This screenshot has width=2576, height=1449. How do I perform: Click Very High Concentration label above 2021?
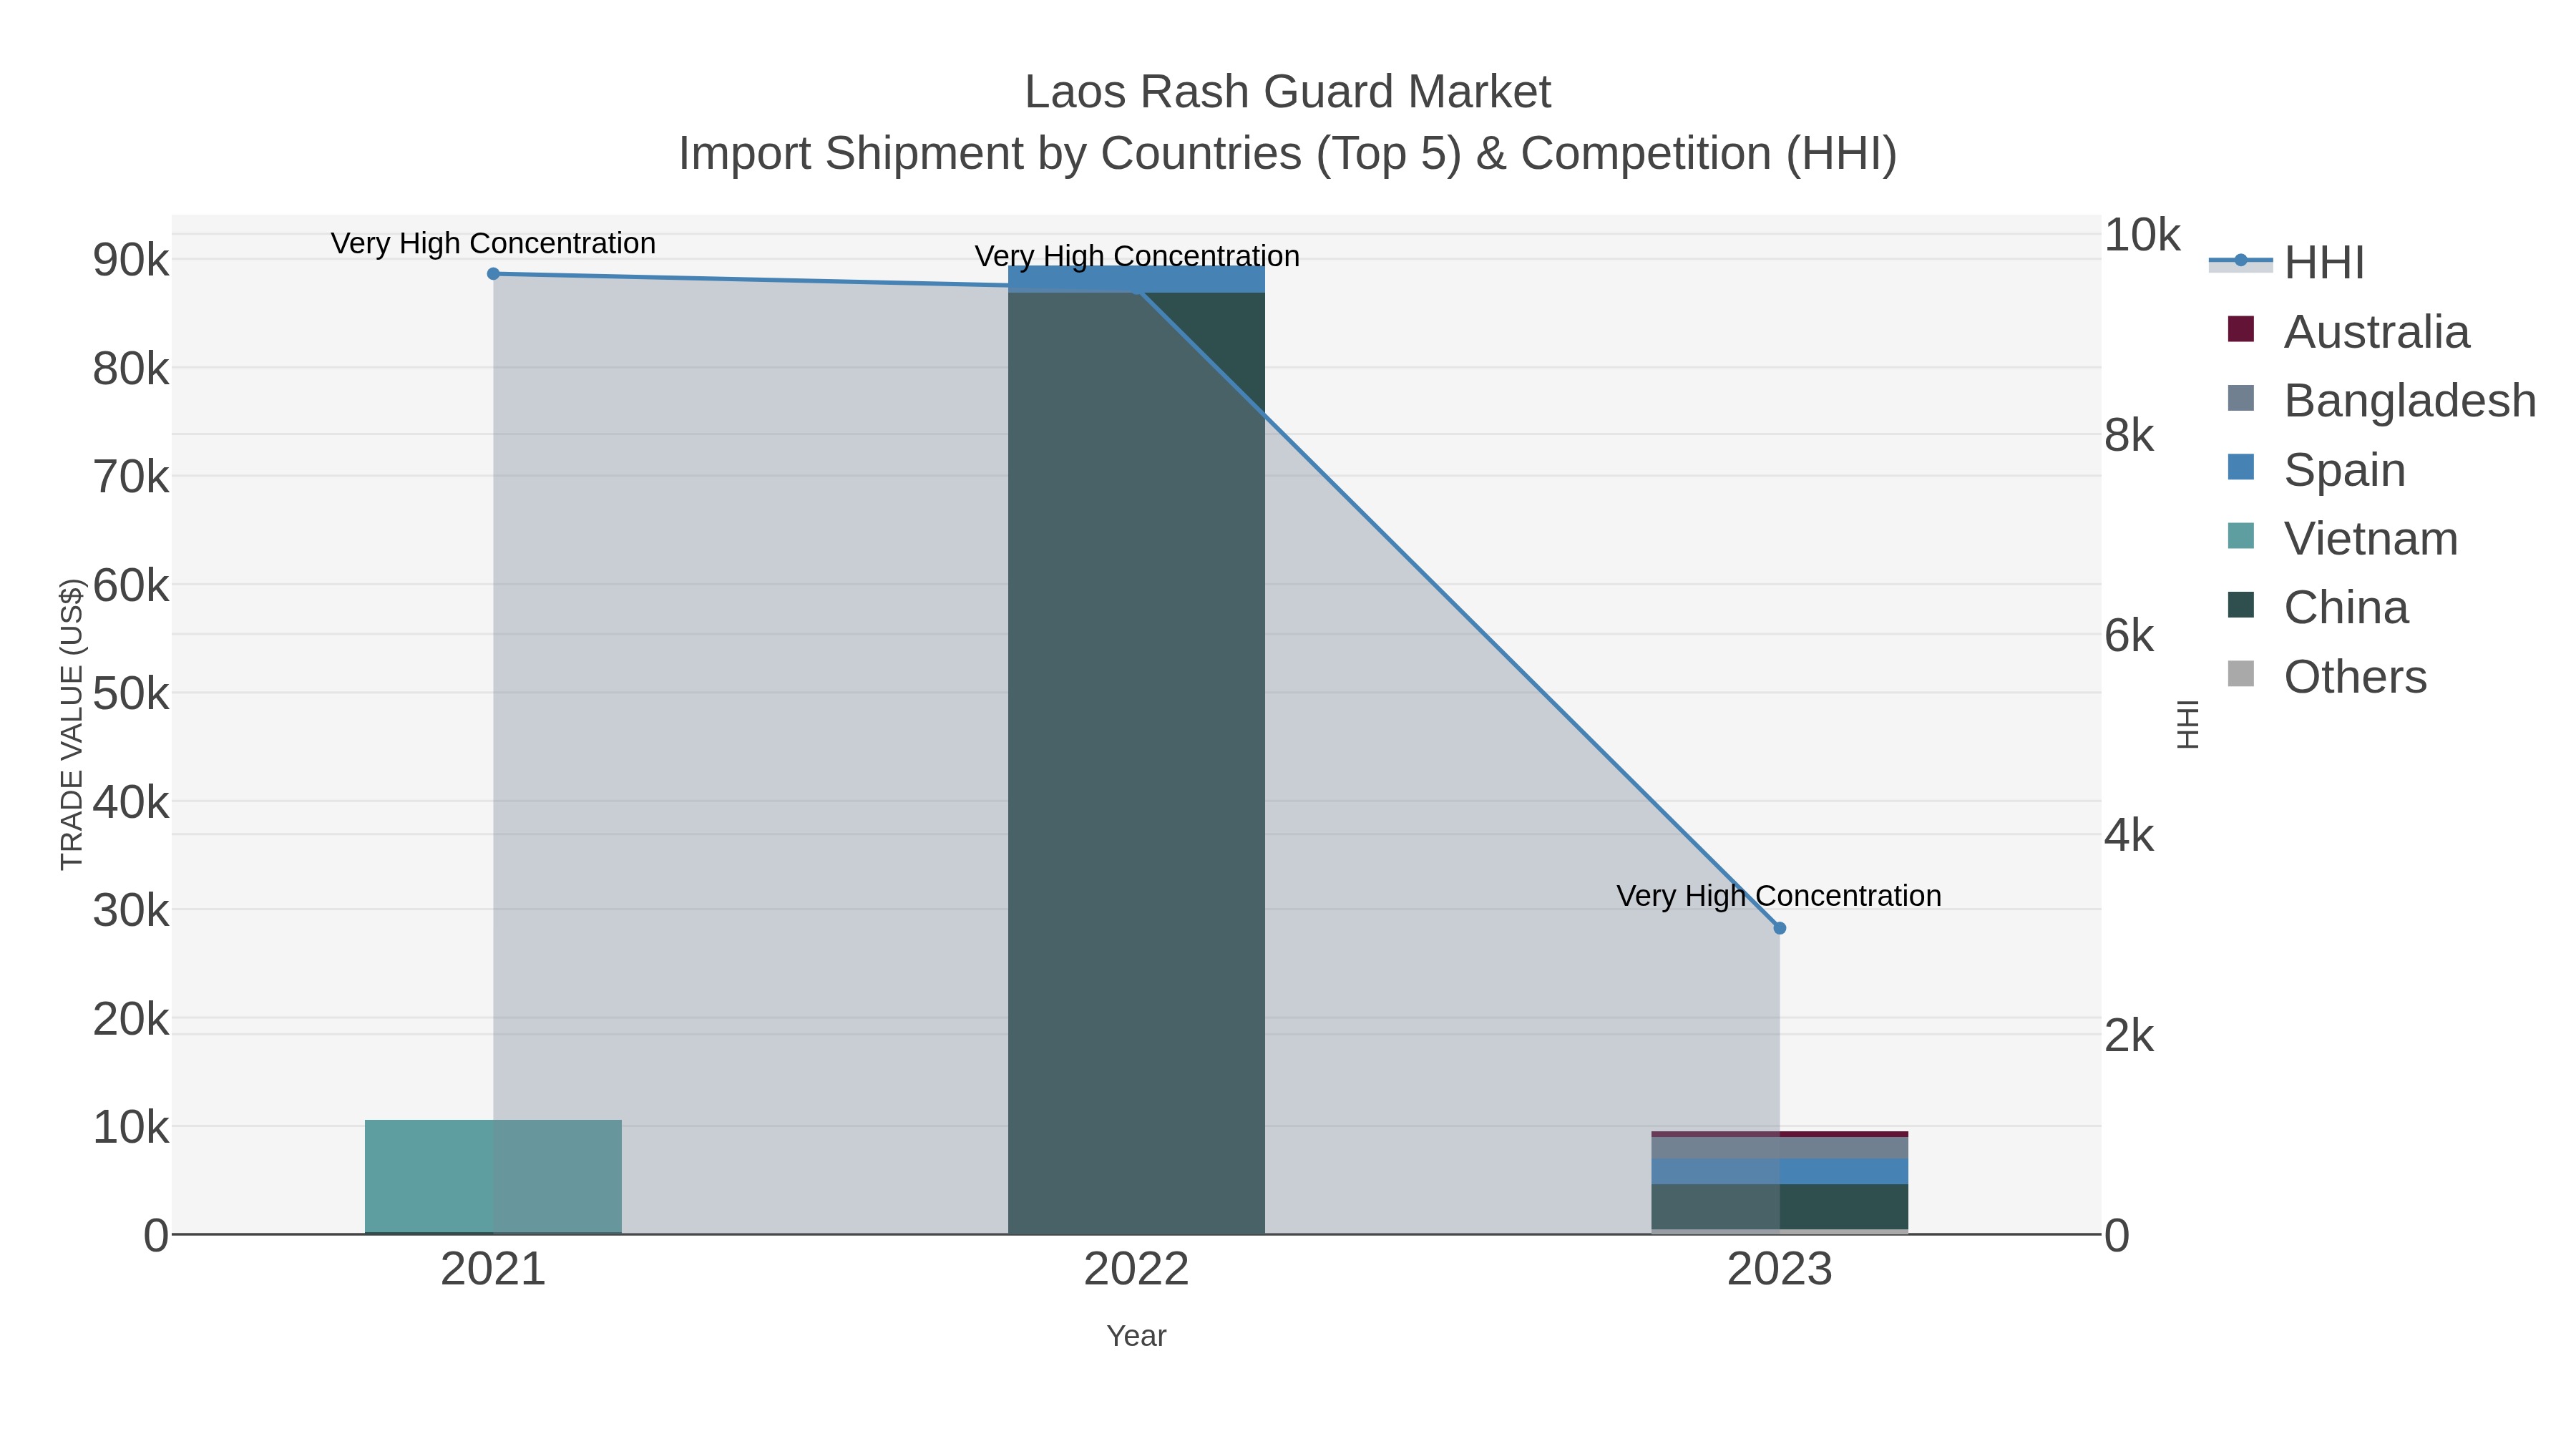[493, 243]
